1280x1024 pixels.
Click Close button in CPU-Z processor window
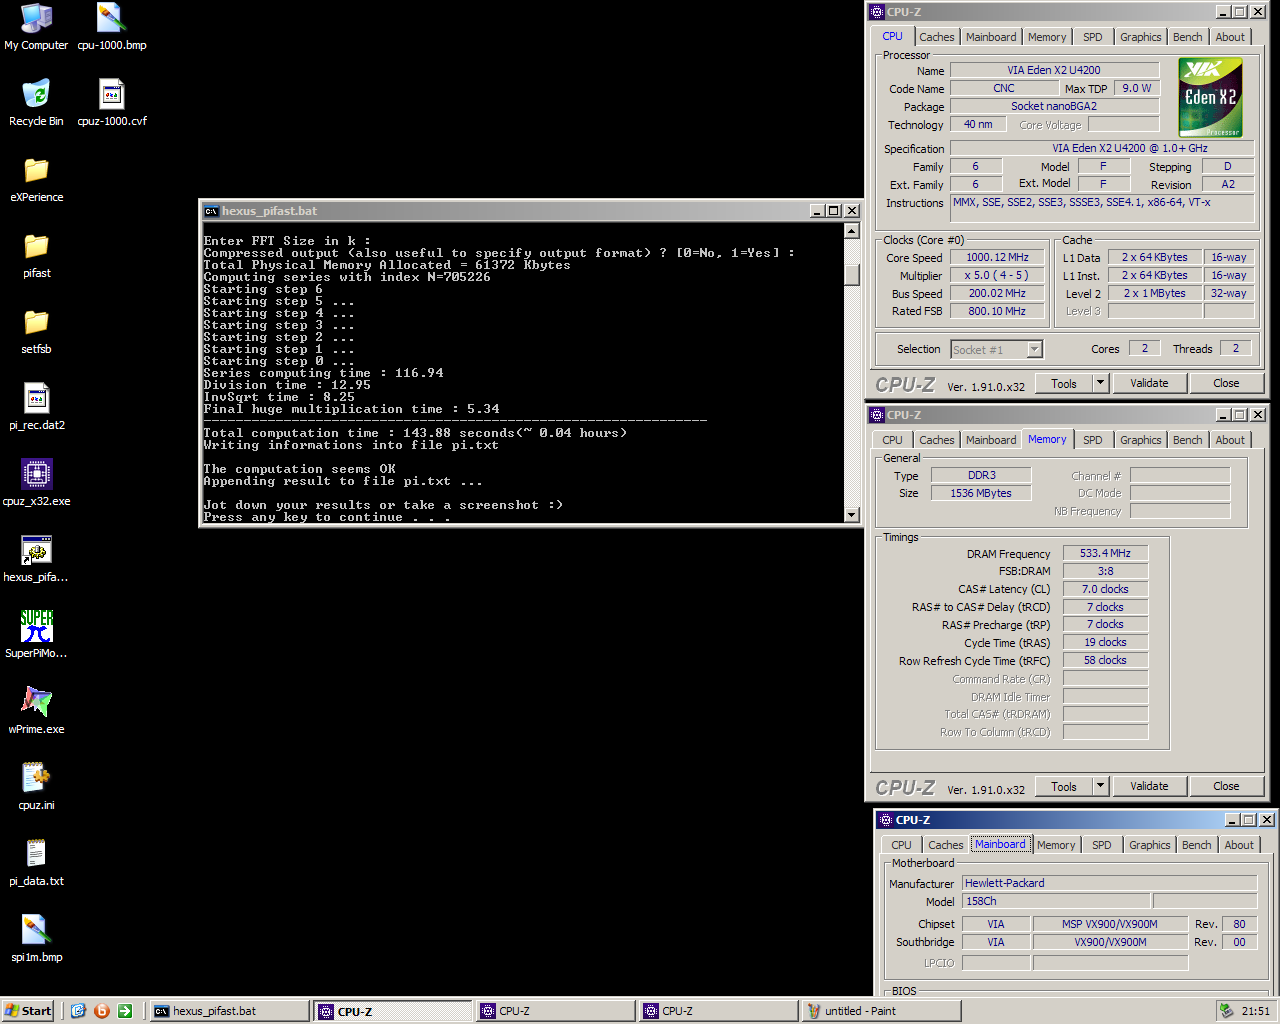[1226, 383]
